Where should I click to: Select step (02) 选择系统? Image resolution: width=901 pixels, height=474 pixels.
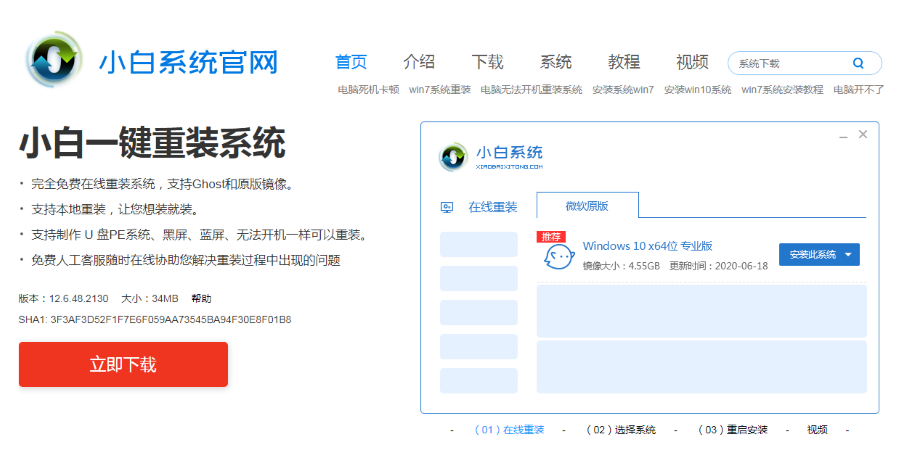(x=621, y=430)
